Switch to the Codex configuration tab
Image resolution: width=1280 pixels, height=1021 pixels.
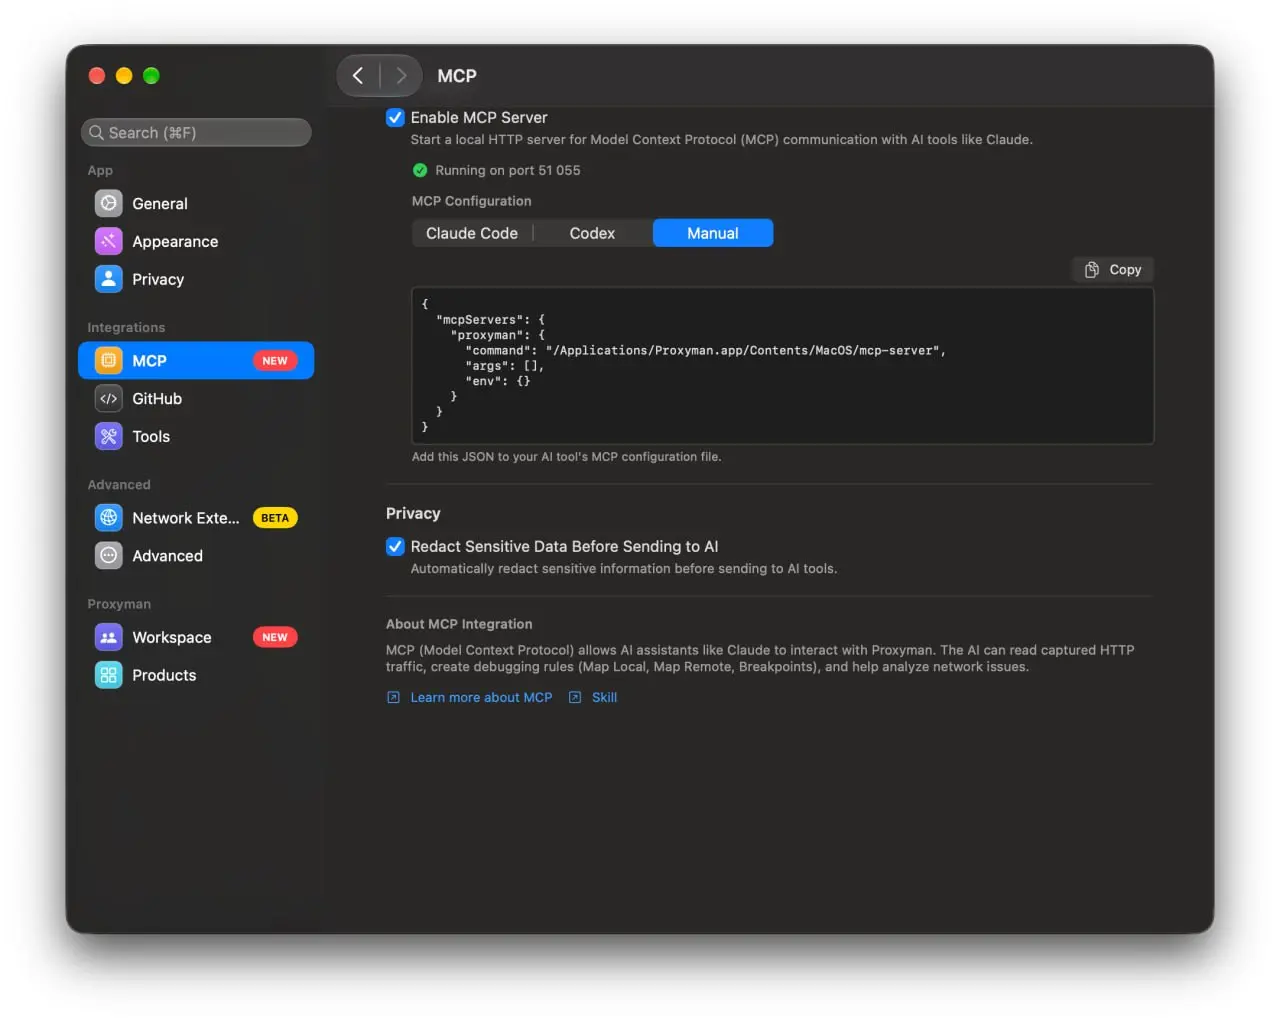pyautogui.click(x=592, y=233)
